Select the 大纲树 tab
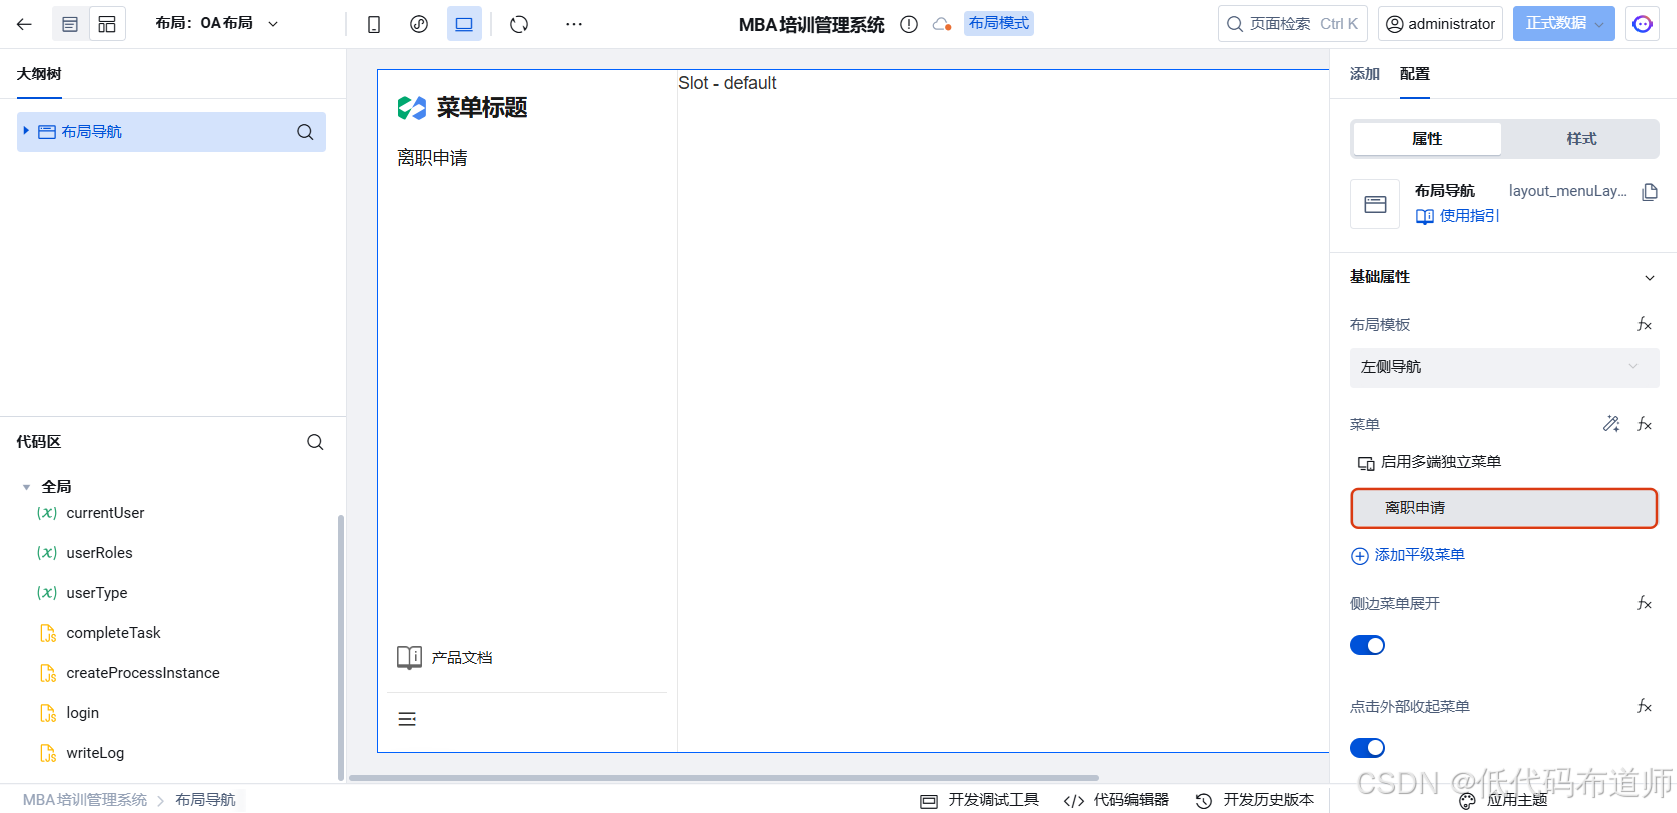The image size is (1677, 813). point(39,74)
